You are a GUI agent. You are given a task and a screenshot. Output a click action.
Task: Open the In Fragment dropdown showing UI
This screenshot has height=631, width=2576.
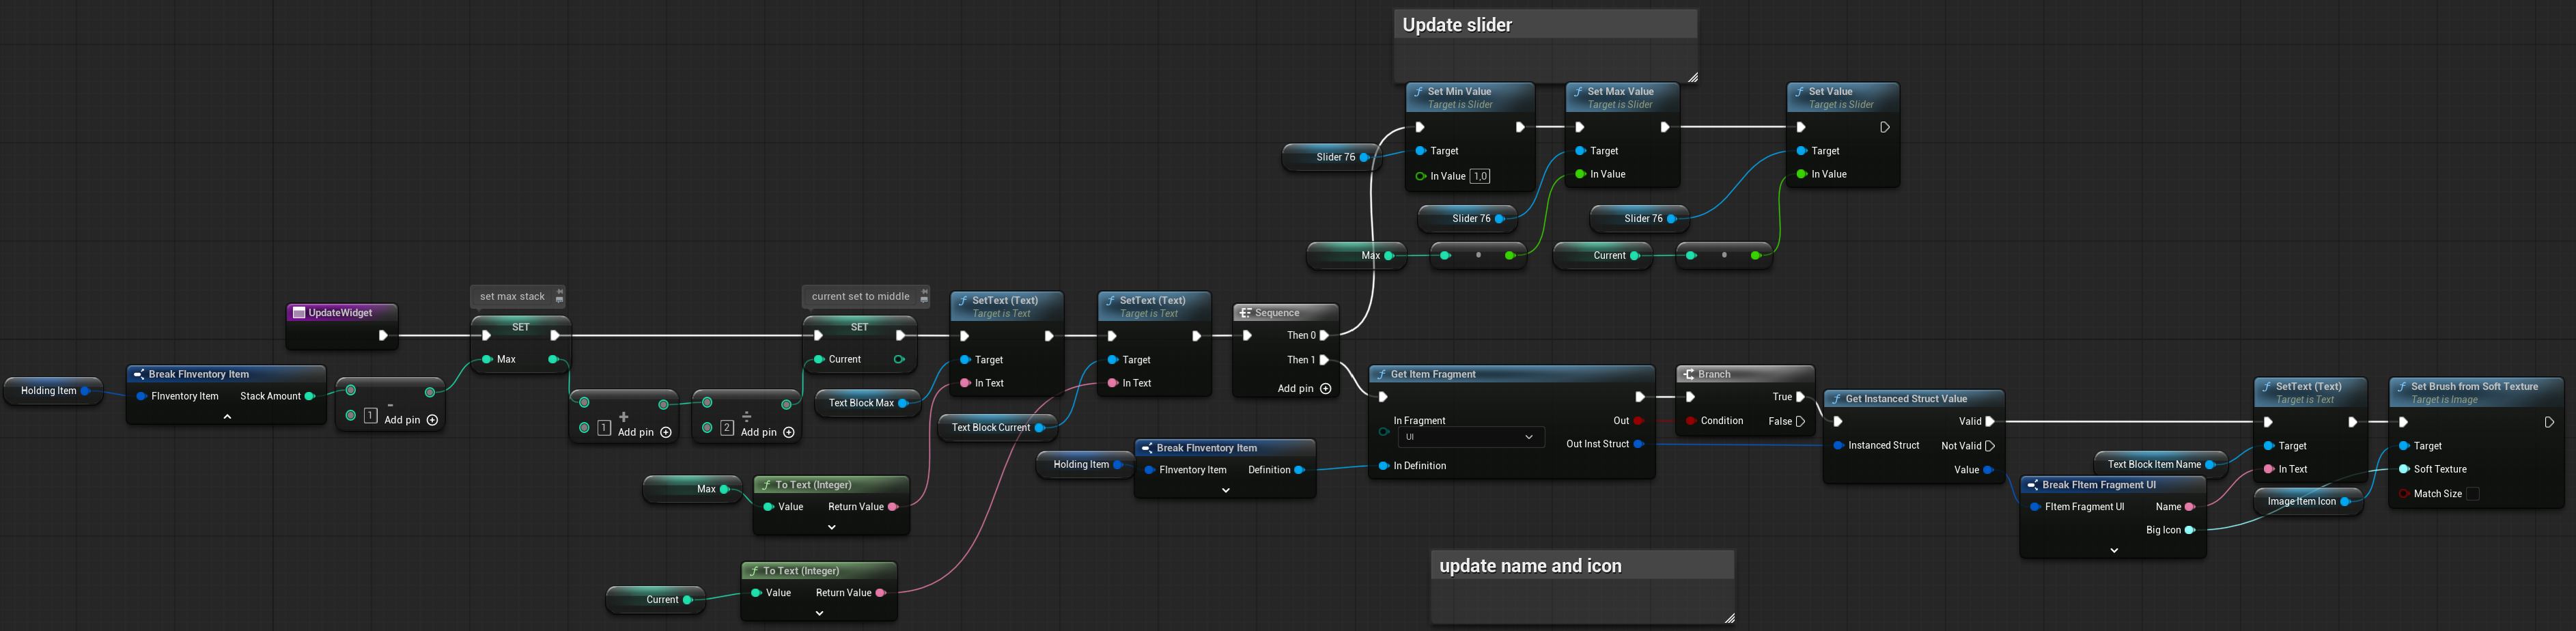click(x=1469, y=437)
